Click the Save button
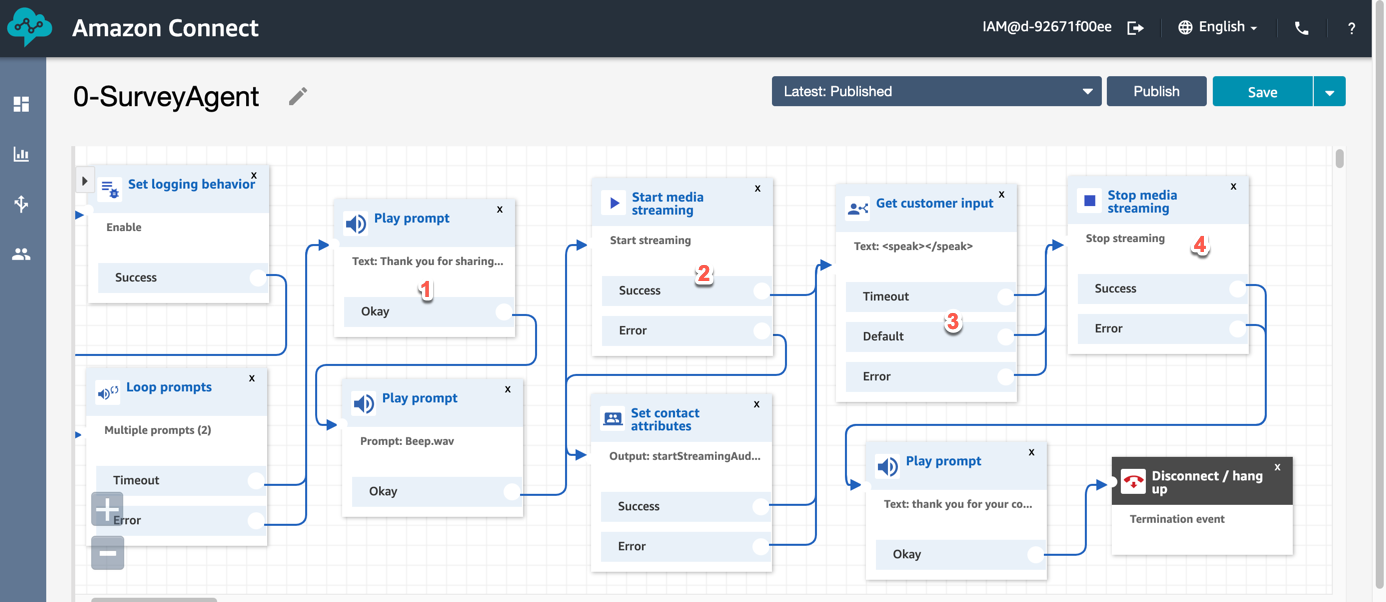This screenshot has width=1386, height=602. (1262, 92)
